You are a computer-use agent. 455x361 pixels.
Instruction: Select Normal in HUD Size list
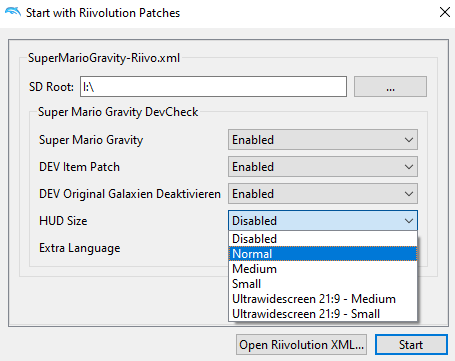pyautogui.click(x=323, y=254)
